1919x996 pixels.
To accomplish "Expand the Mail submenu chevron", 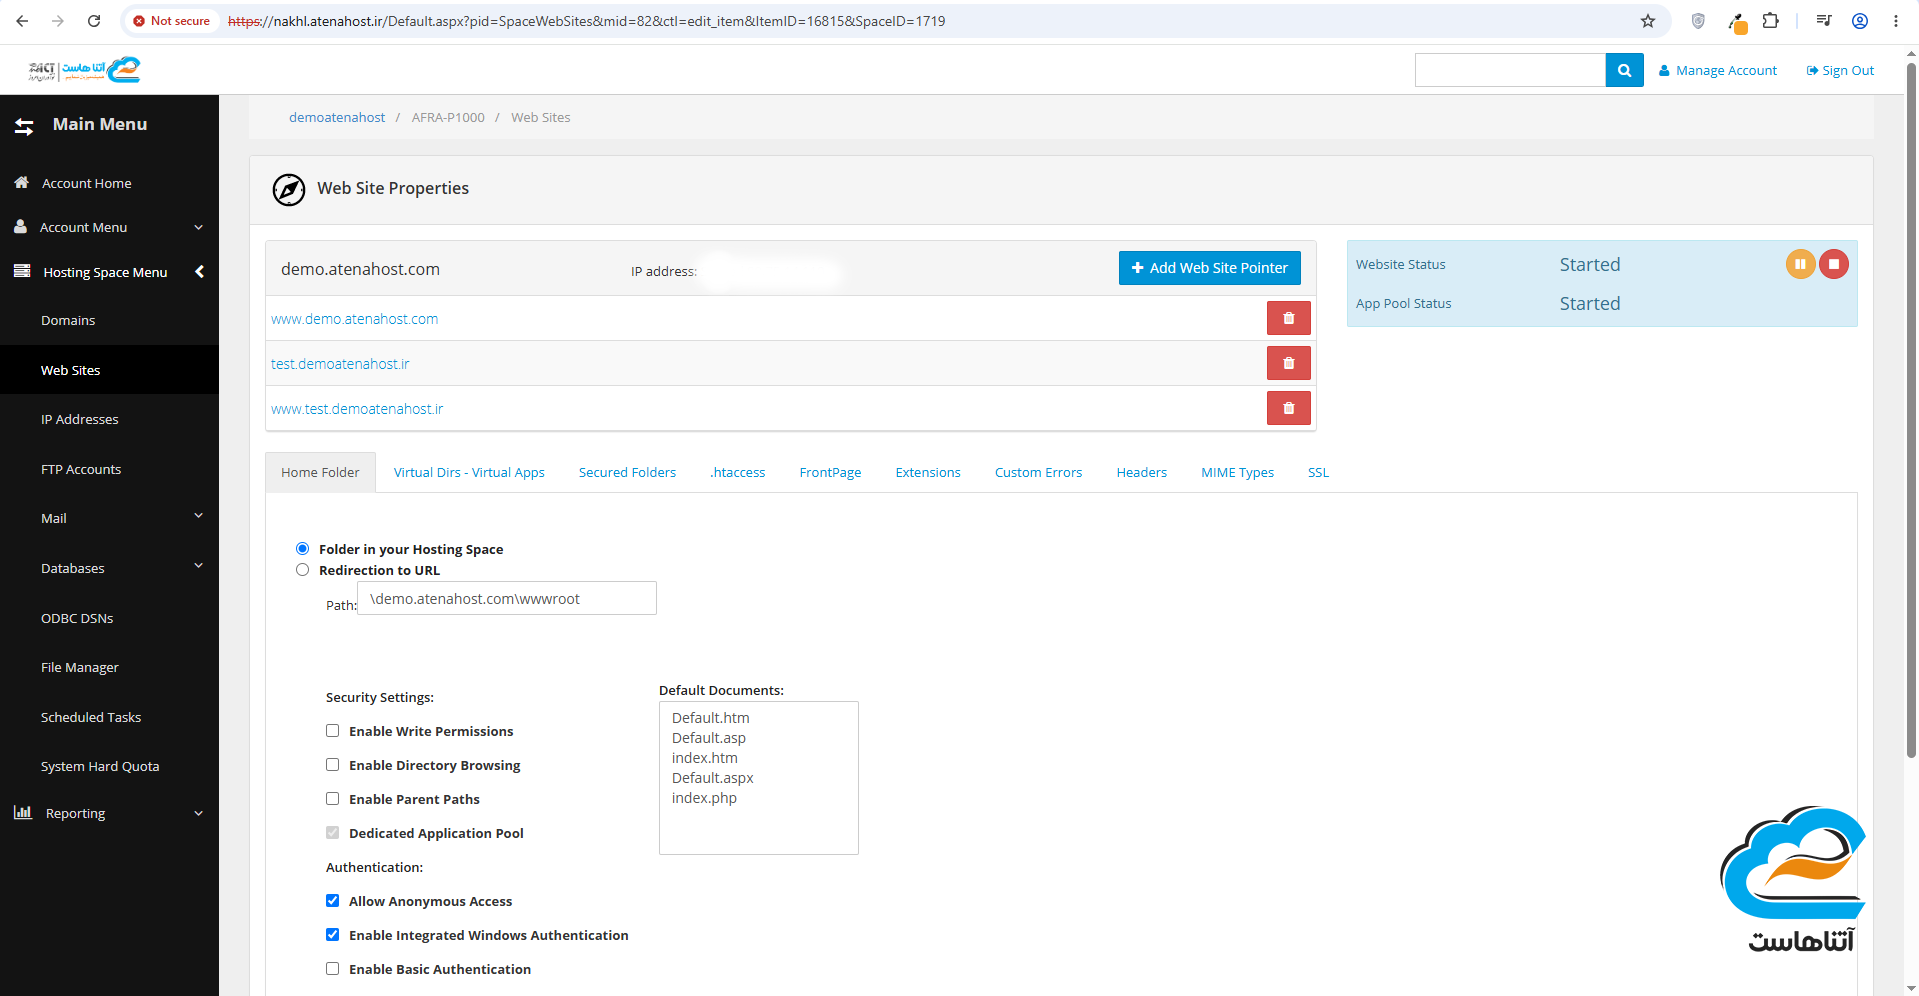I will tap(198, 516).
